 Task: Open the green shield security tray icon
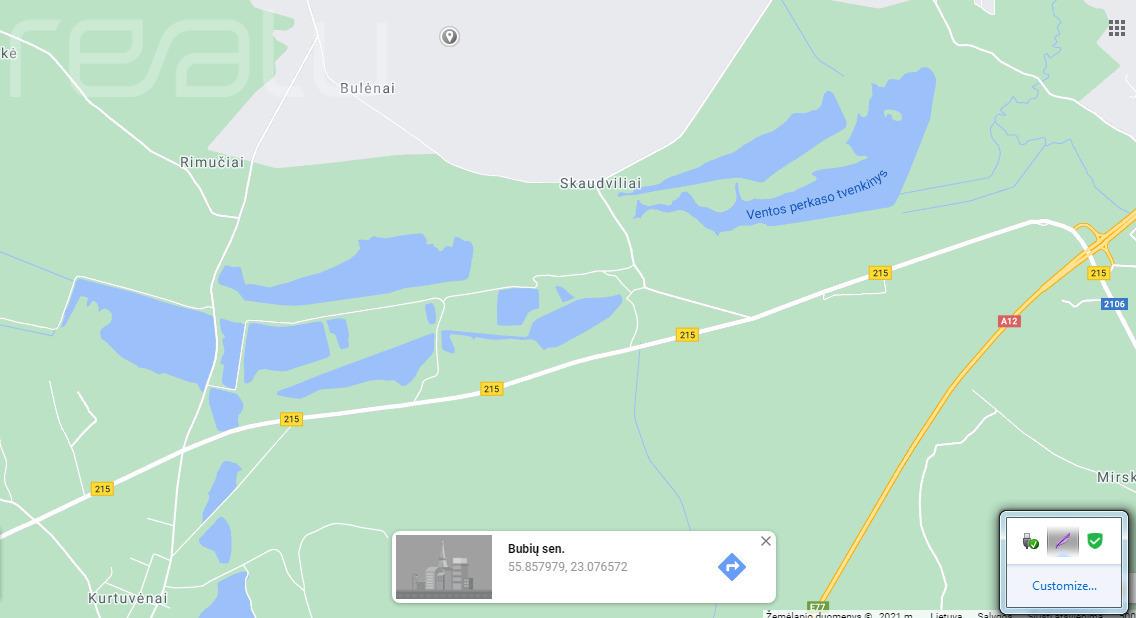(x=1095, y=540)
